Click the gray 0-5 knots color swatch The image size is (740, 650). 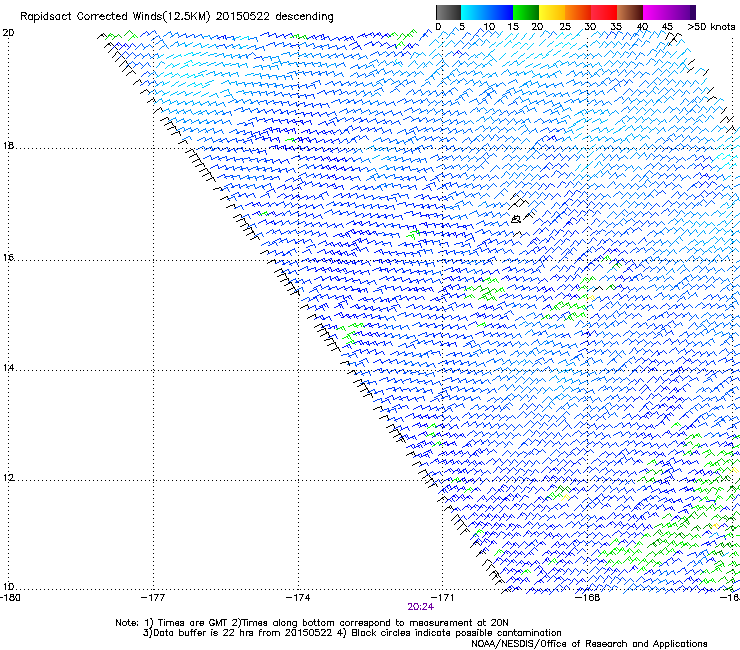click(448, 12)
